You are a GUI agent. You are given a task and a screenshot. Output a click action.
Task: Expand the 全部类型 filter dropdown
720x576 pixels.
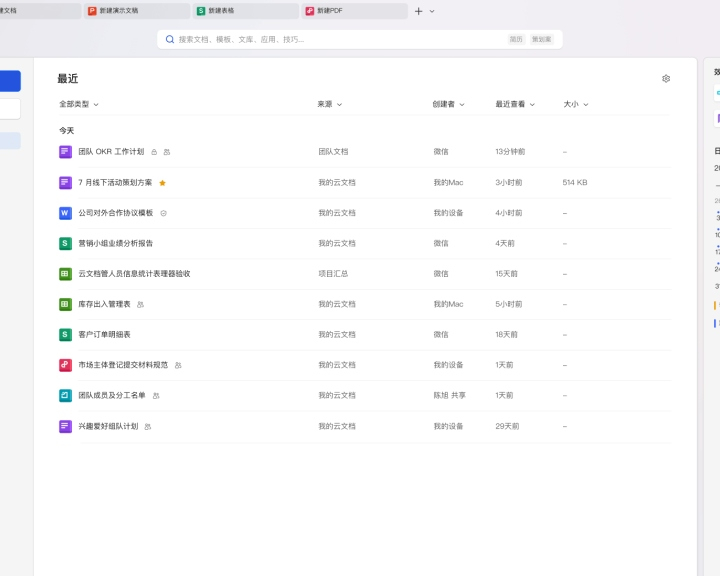79,104
